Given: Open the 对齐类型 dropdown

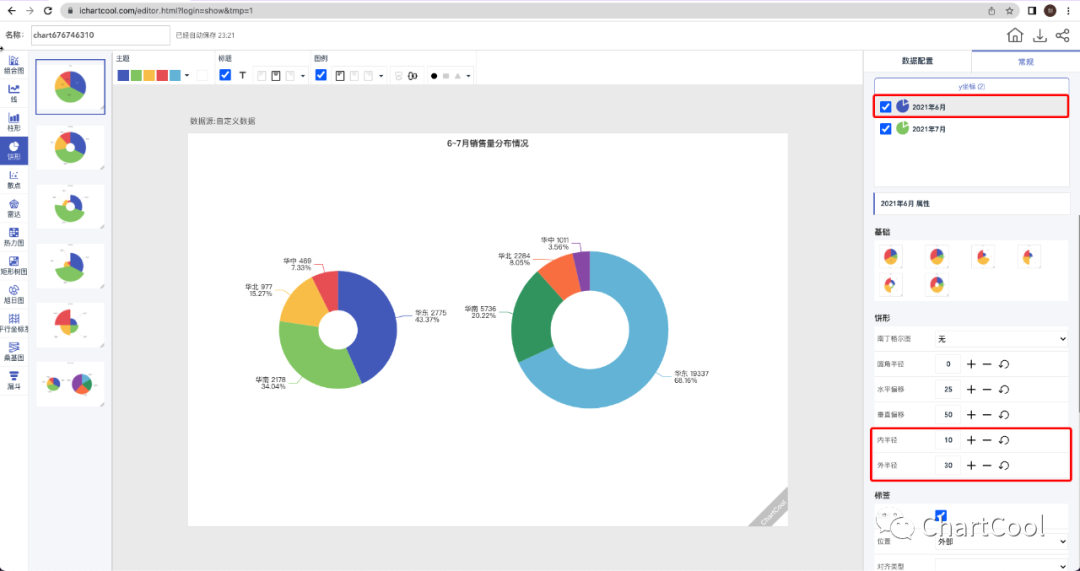Looking at the screenshot, I should point(1001,566).
